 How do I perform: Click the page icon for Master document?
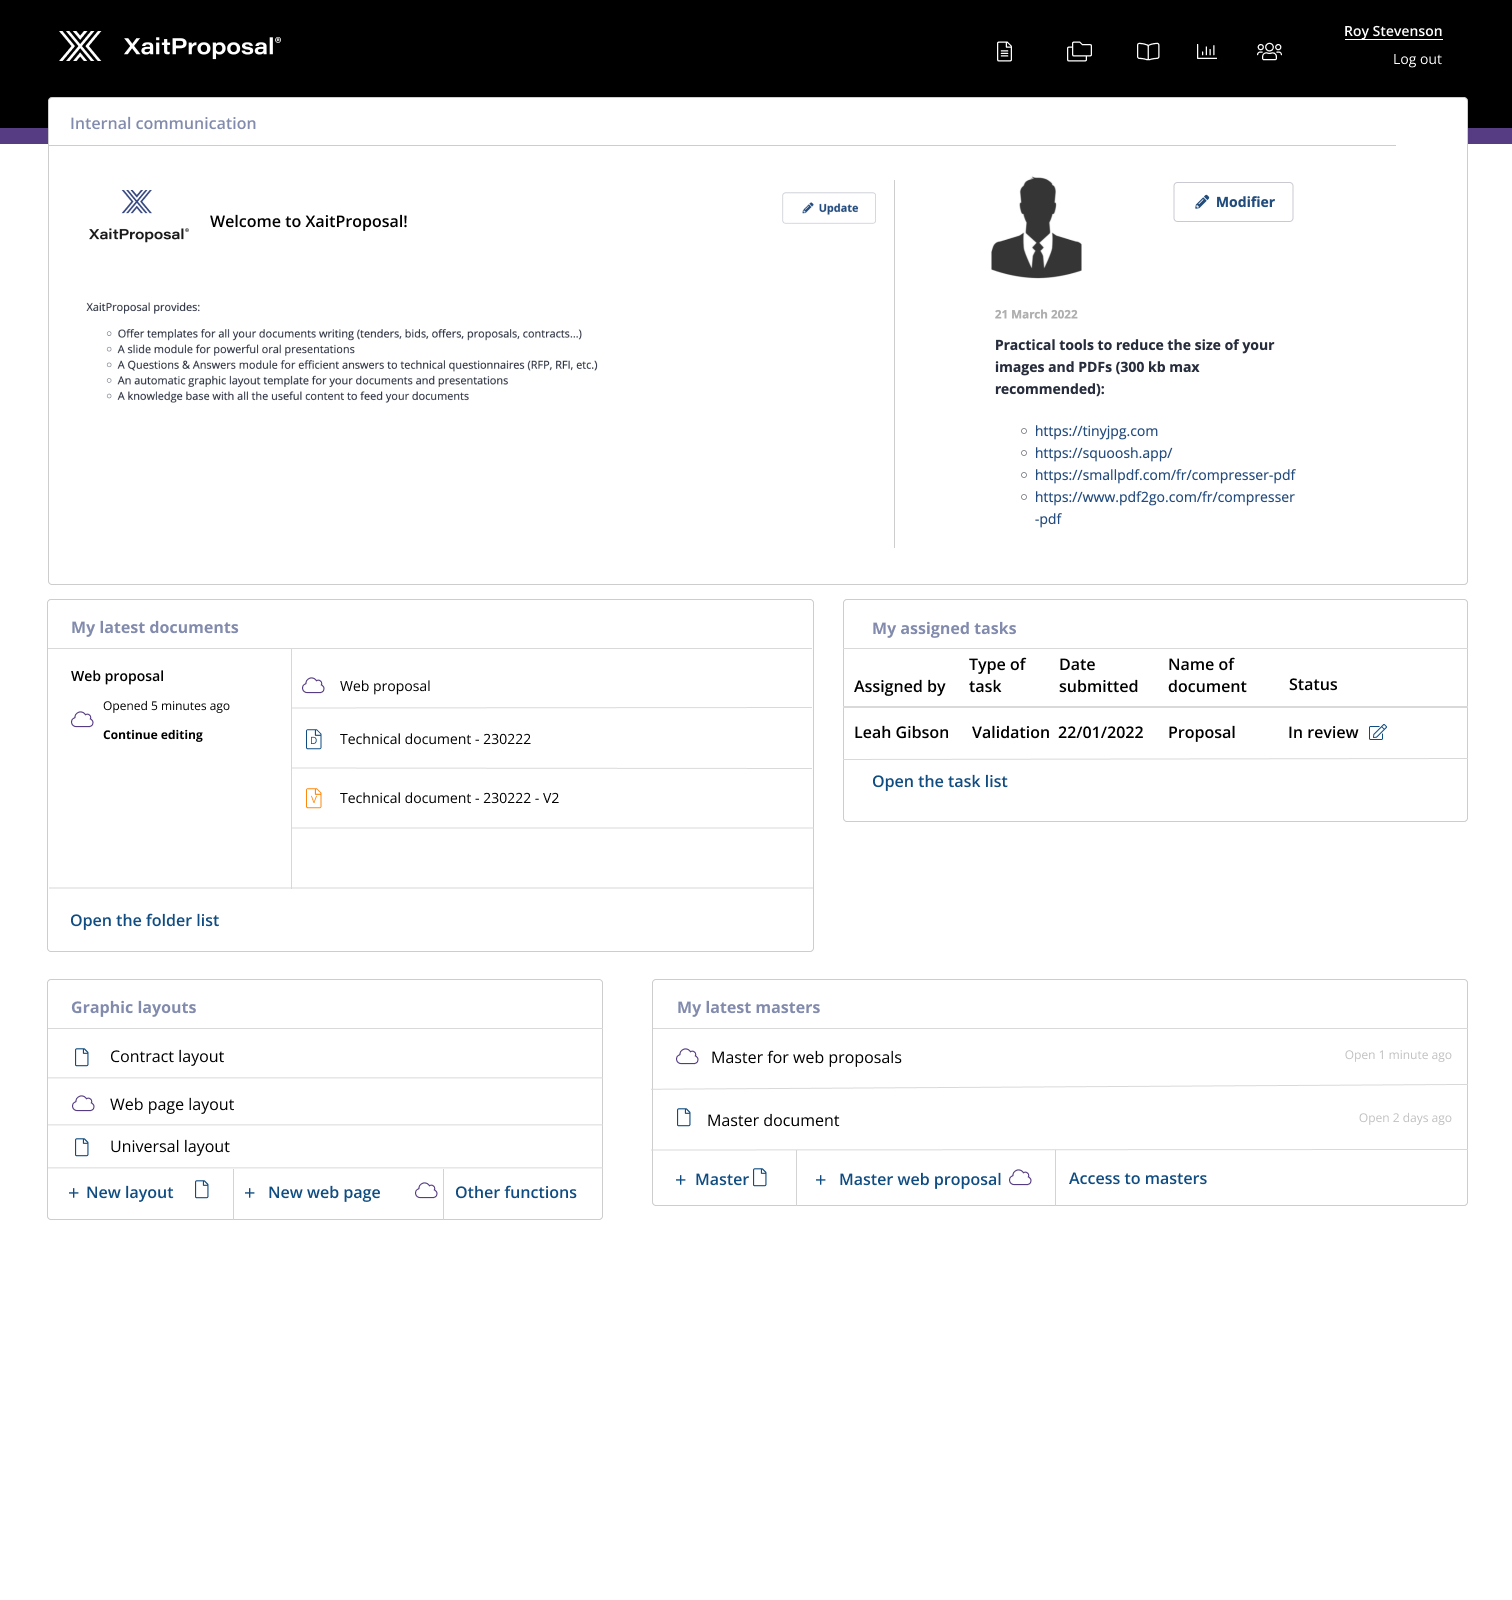684,1117
